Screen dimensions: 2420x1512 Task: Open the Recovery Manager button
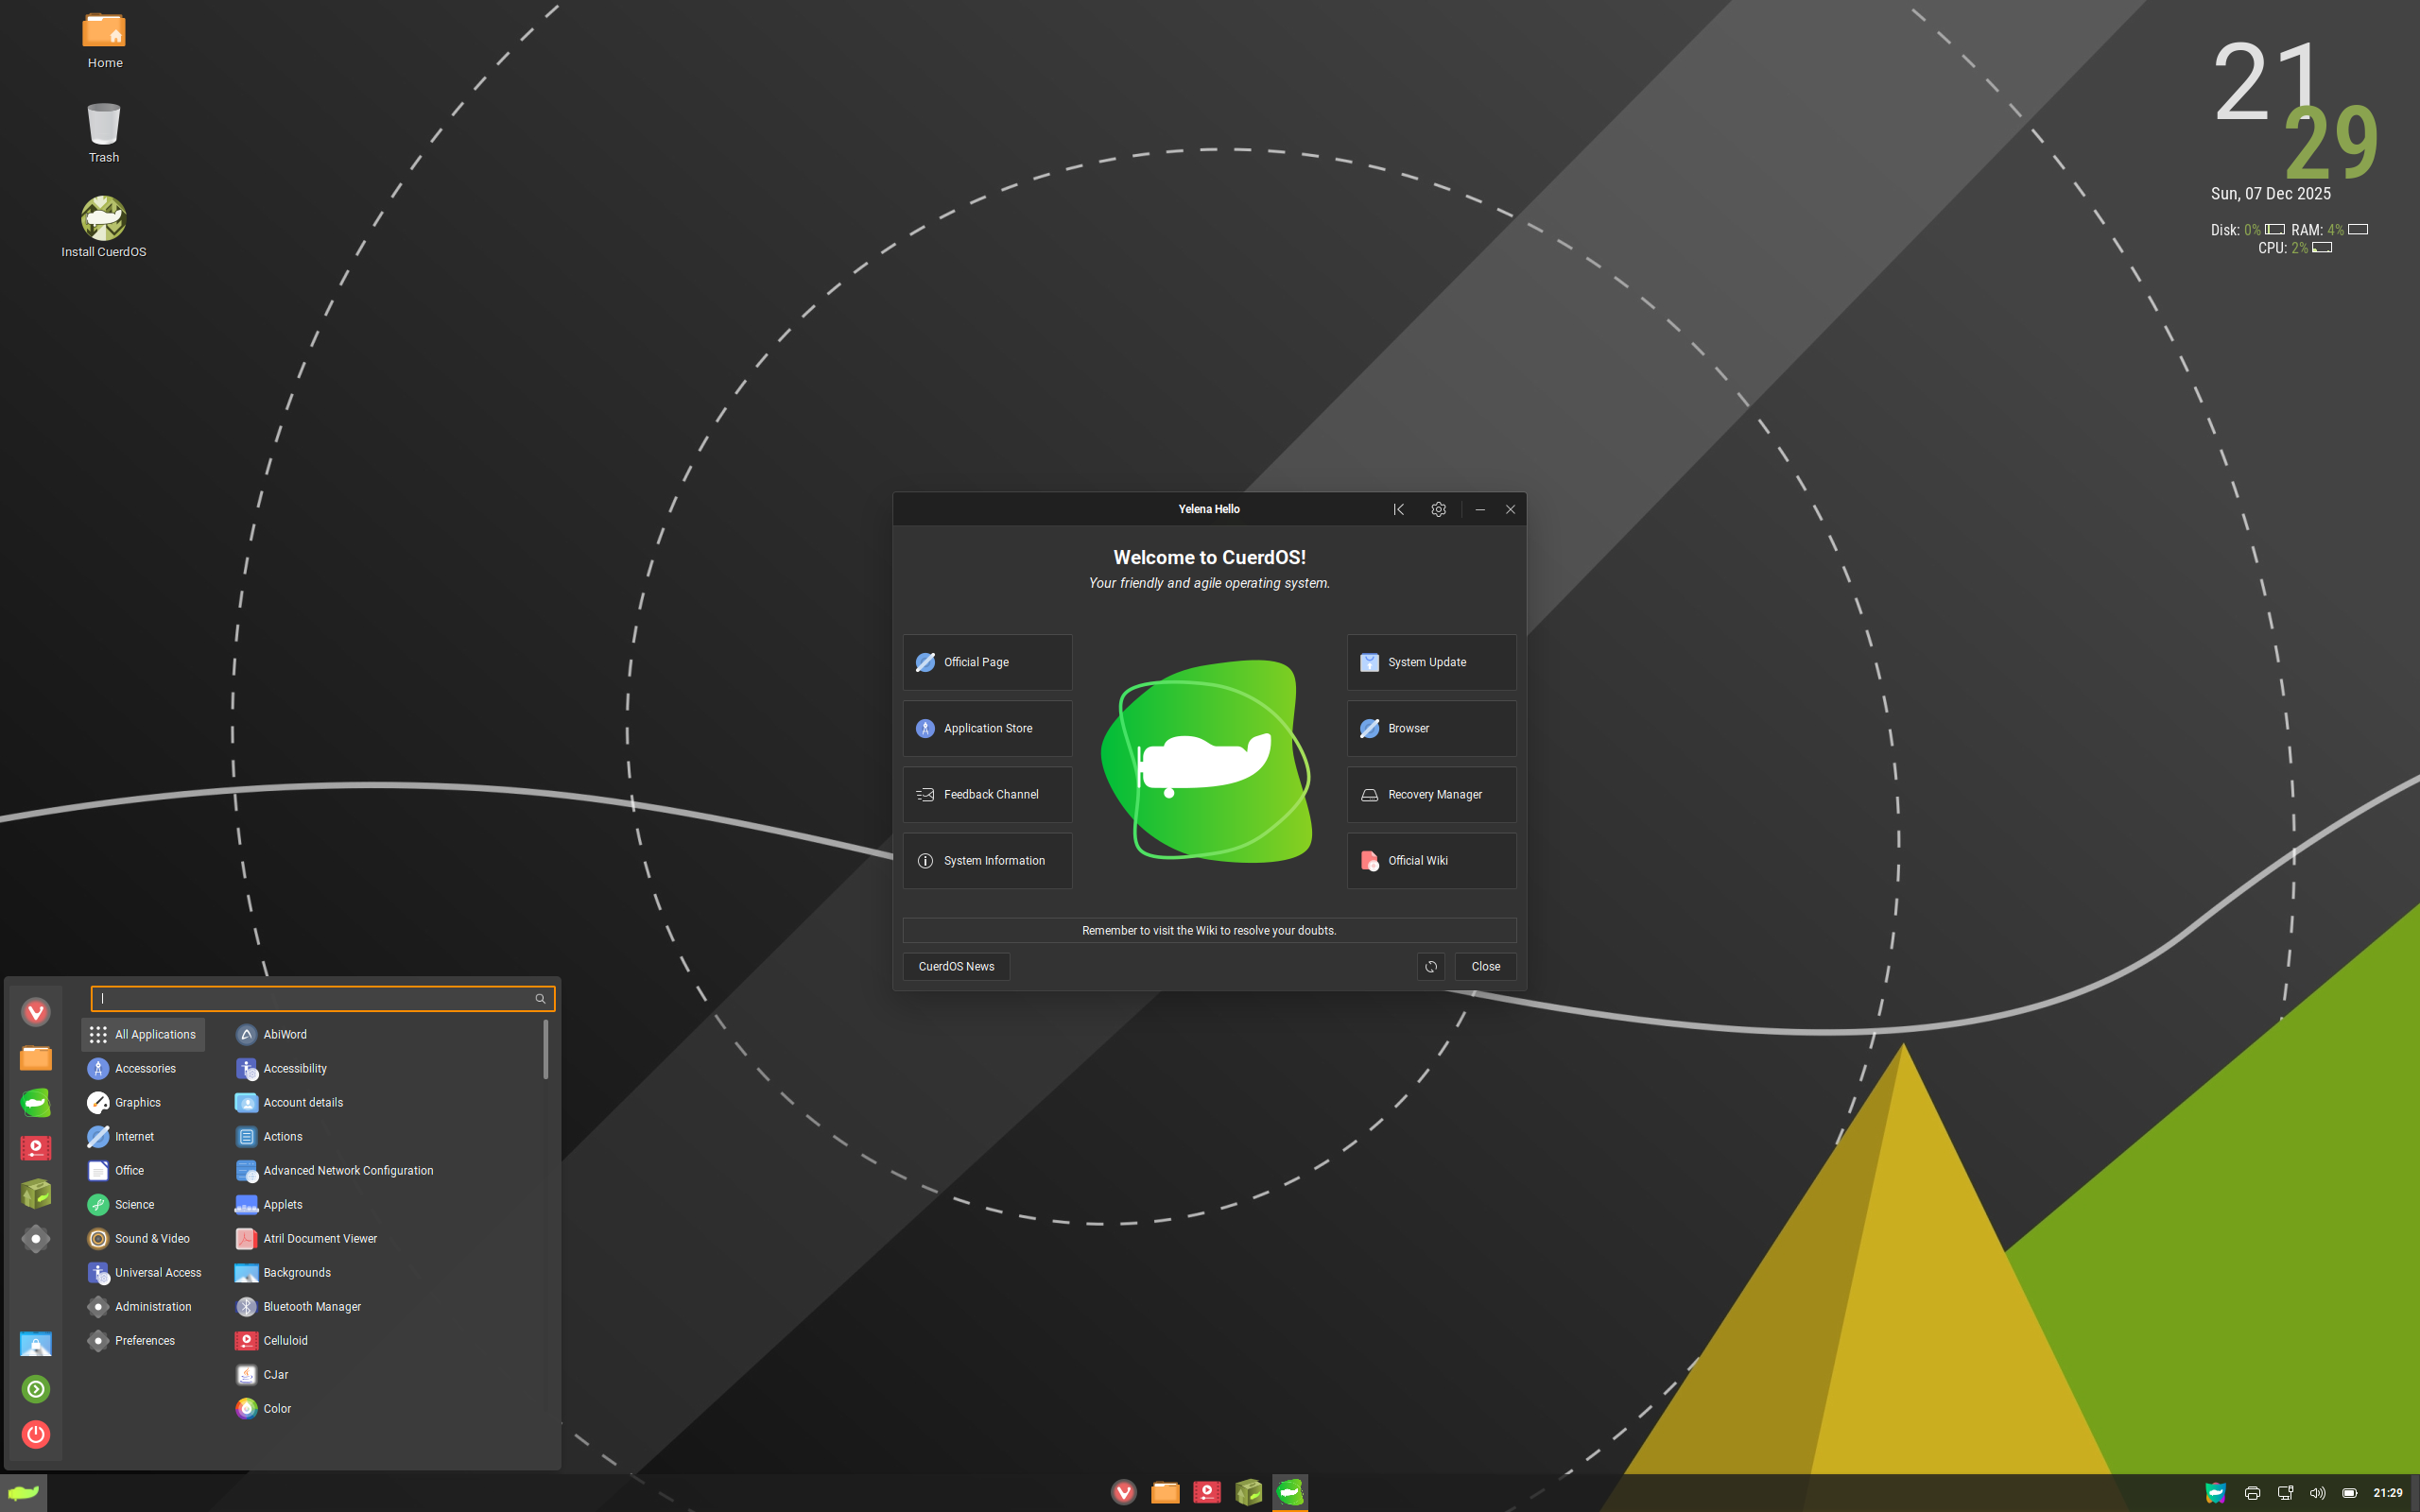[x=1431, y=794]
